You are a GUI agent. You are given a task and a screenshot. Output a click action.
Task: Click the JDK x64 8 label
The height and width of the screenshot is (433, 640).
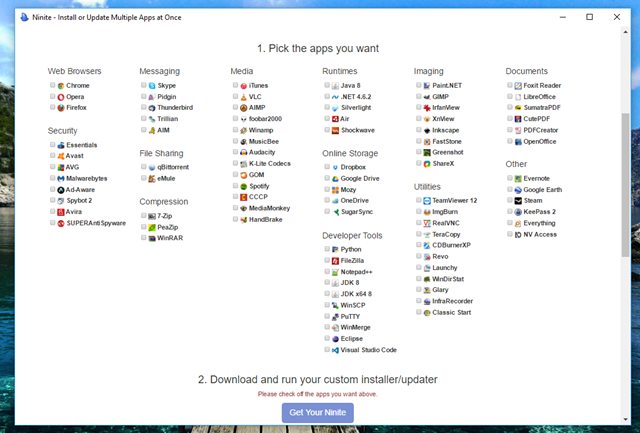click(356, 294)
